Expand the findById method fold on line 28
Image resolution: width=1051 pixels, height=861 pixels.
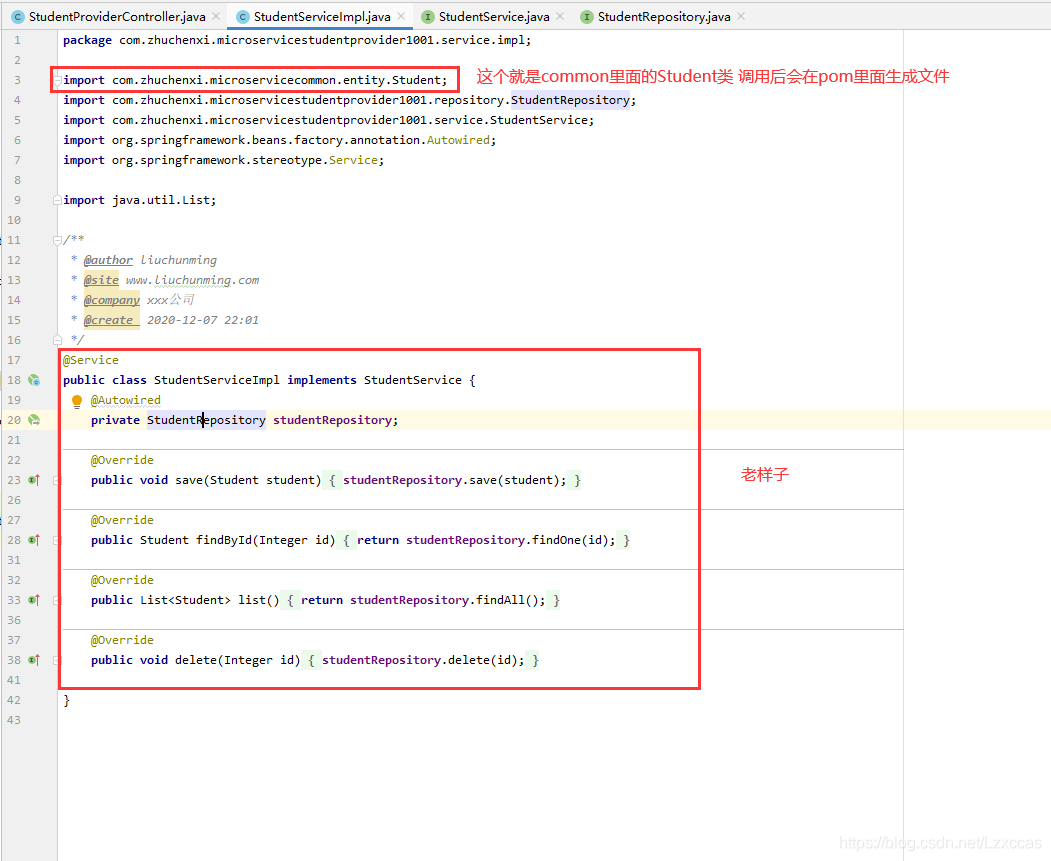pyautogui.click(x=57, y=540)
